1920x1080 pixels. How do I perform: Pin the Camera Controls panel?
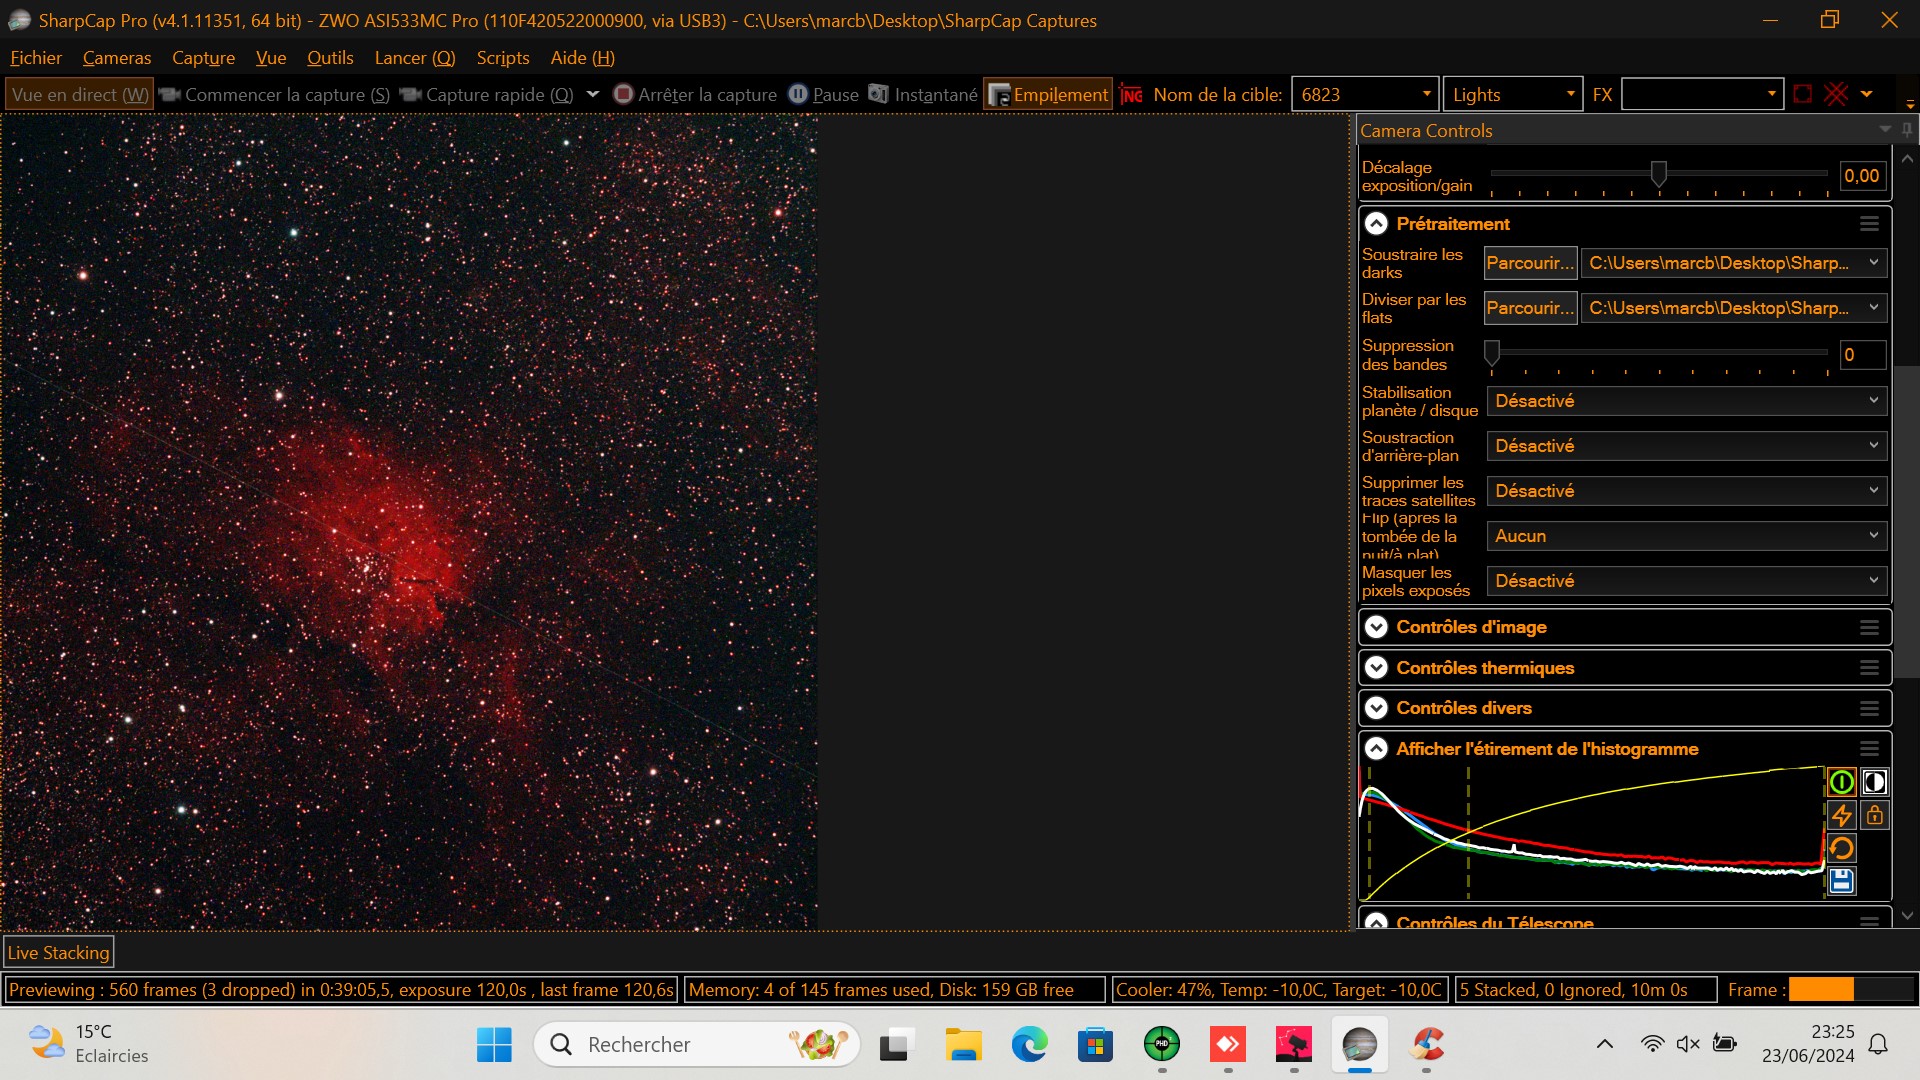tap(1907, 130)
